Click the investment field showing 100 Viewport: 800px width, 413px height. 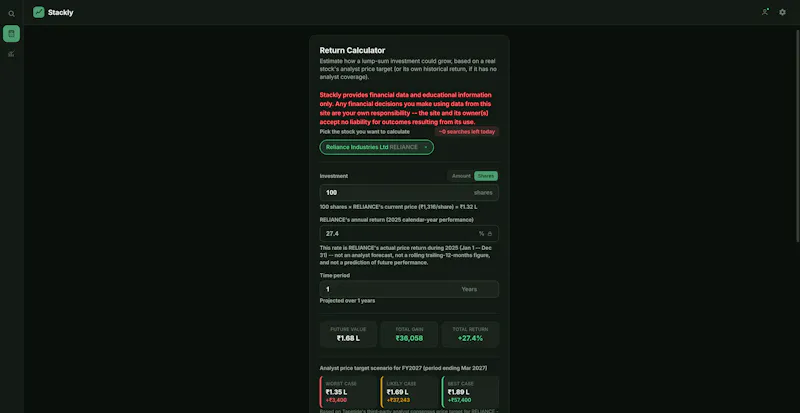409,192
